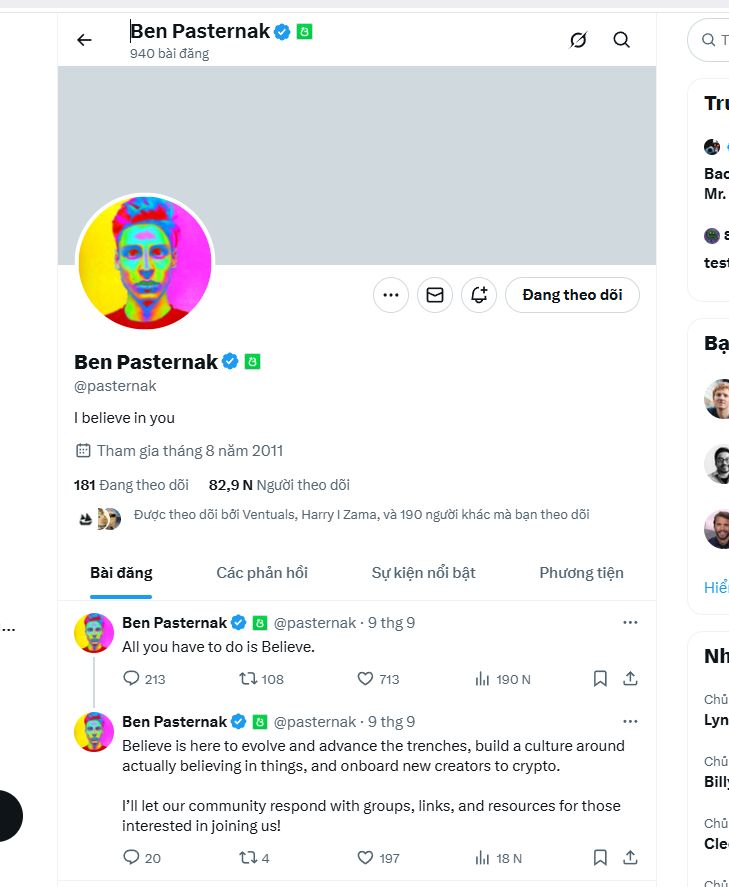The image size is (729, 887).
Task: Bookmark the "All you have to do" post
Action: (x=600, y=679)
